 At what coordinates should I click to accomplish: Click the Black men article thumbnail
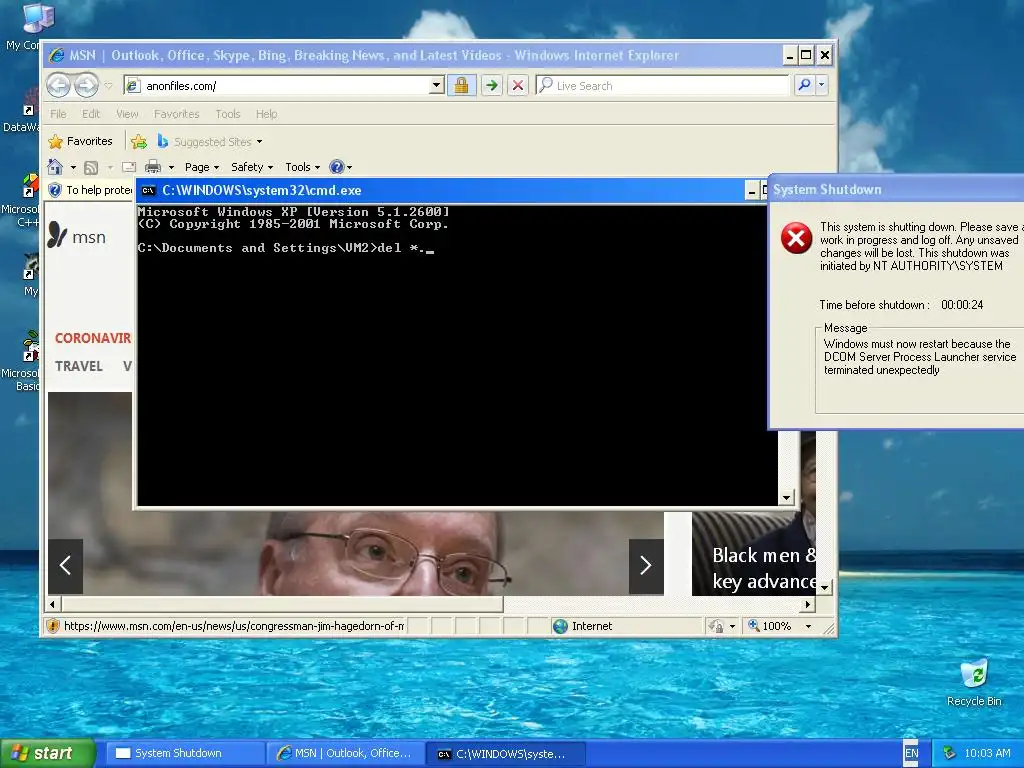754,554
